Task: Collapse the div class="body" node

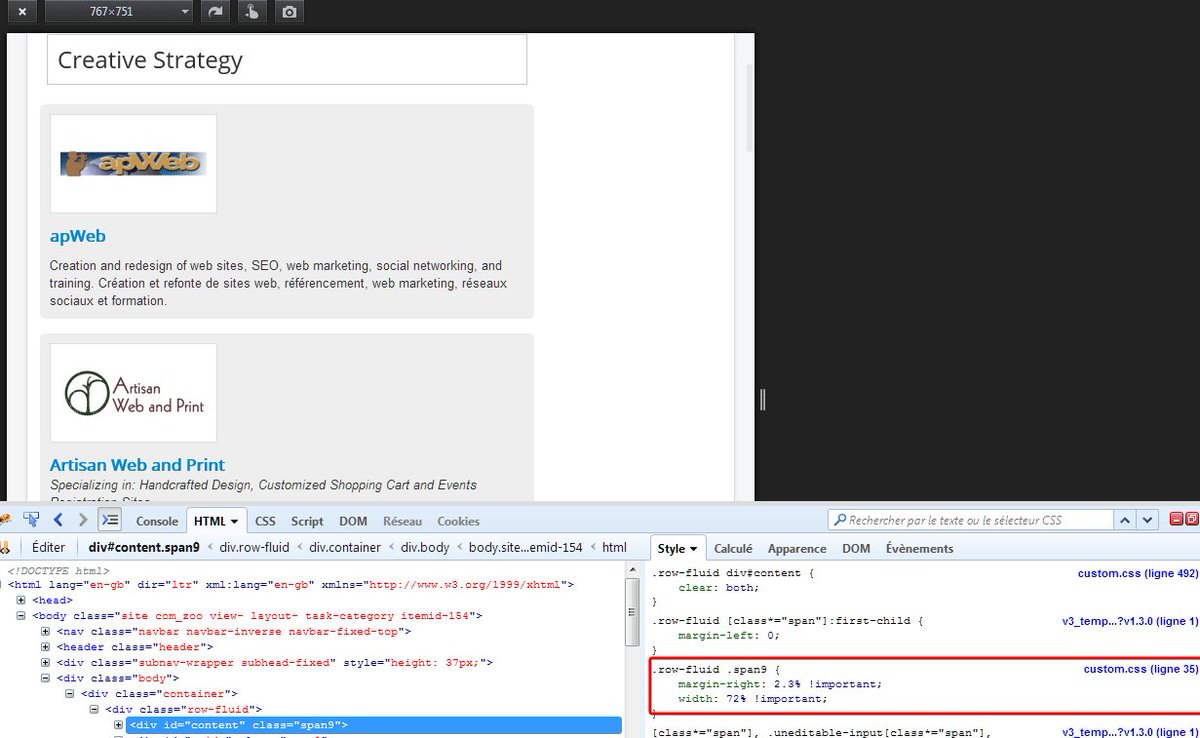Action: 46,678
